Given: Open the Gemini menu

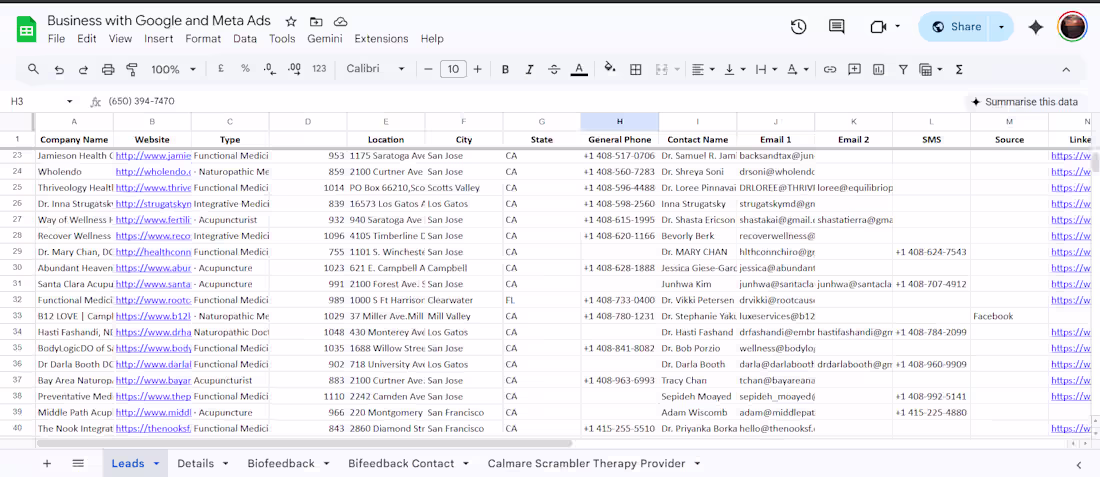Looking at the screenshot, I should click(325, 39).
